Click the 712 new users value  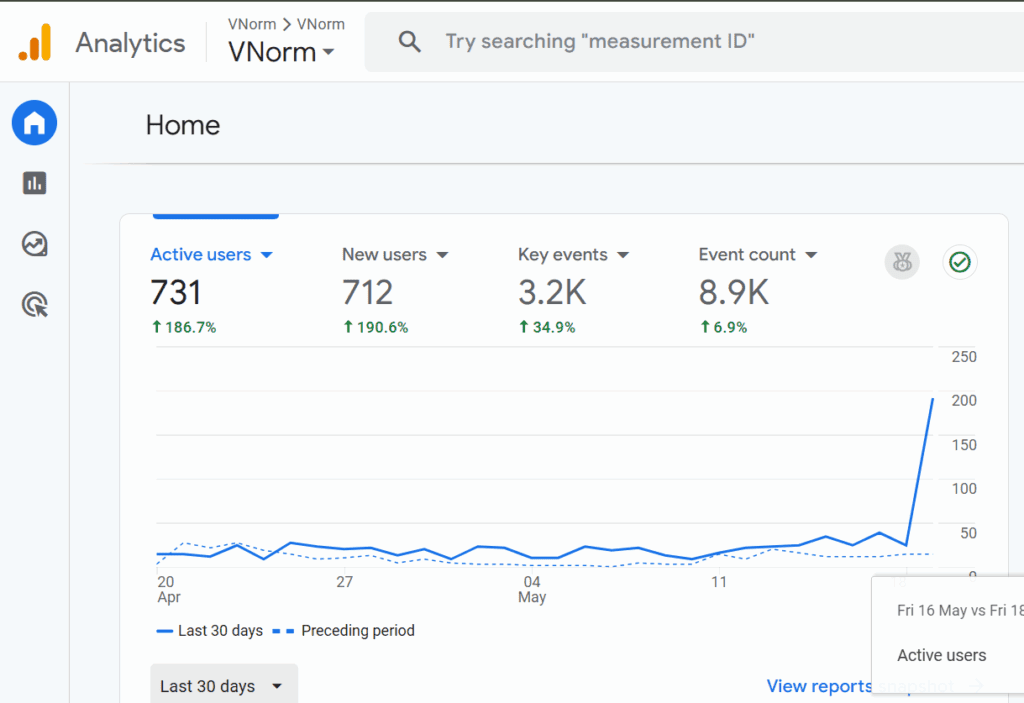coord(368,292)
